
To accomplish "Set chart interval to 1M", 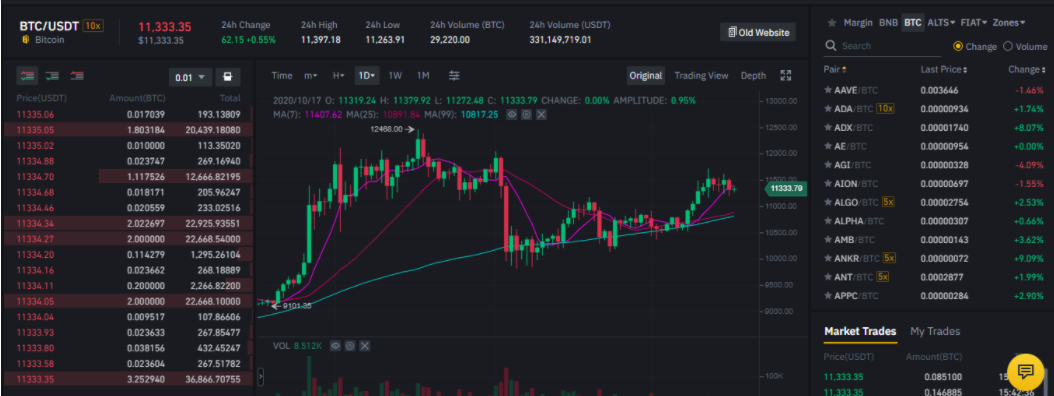I will 423,76.
